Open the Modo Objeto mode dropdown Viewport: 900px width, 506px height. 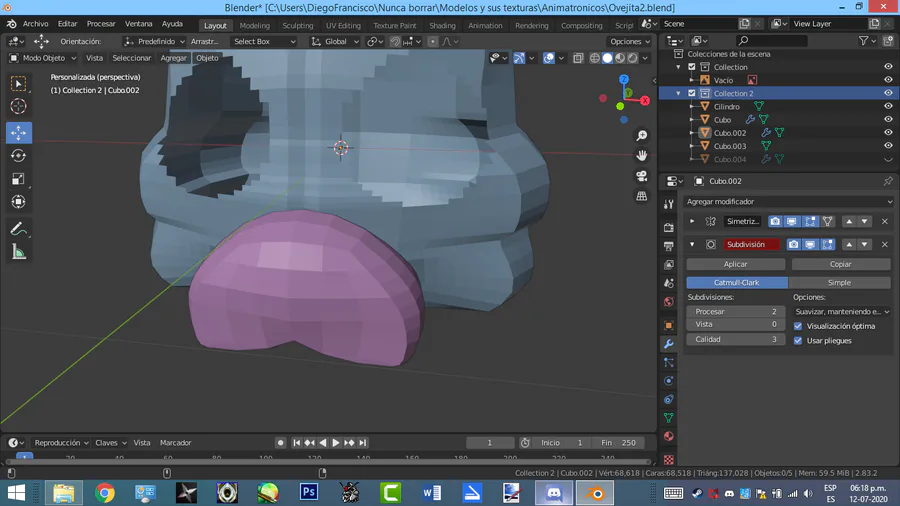pyautogui.click(x=43, y=58)
